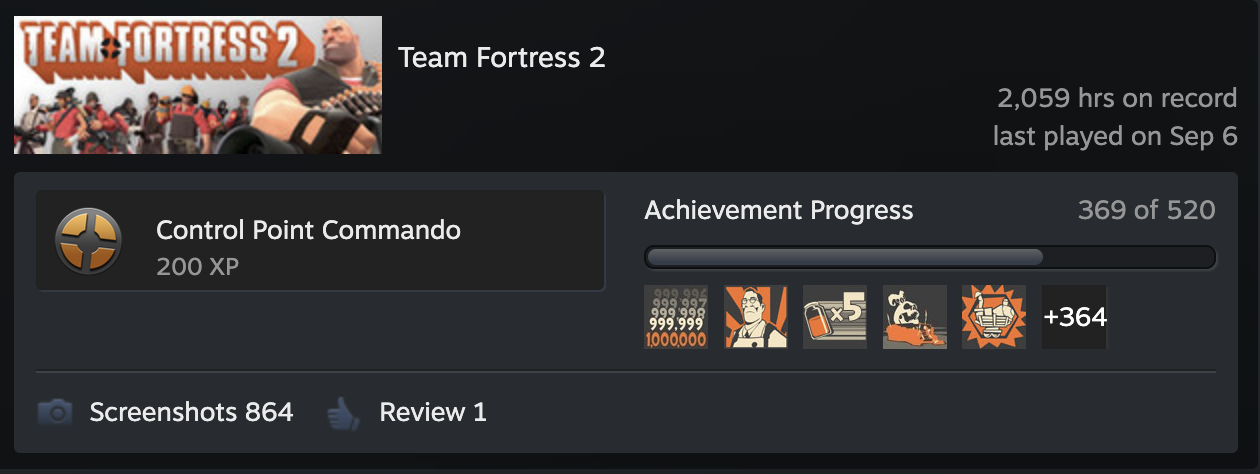Open the Screenshots 864 link
Image resolution: width=1260 pixels, height=474 pixels.
pos(191,412)
